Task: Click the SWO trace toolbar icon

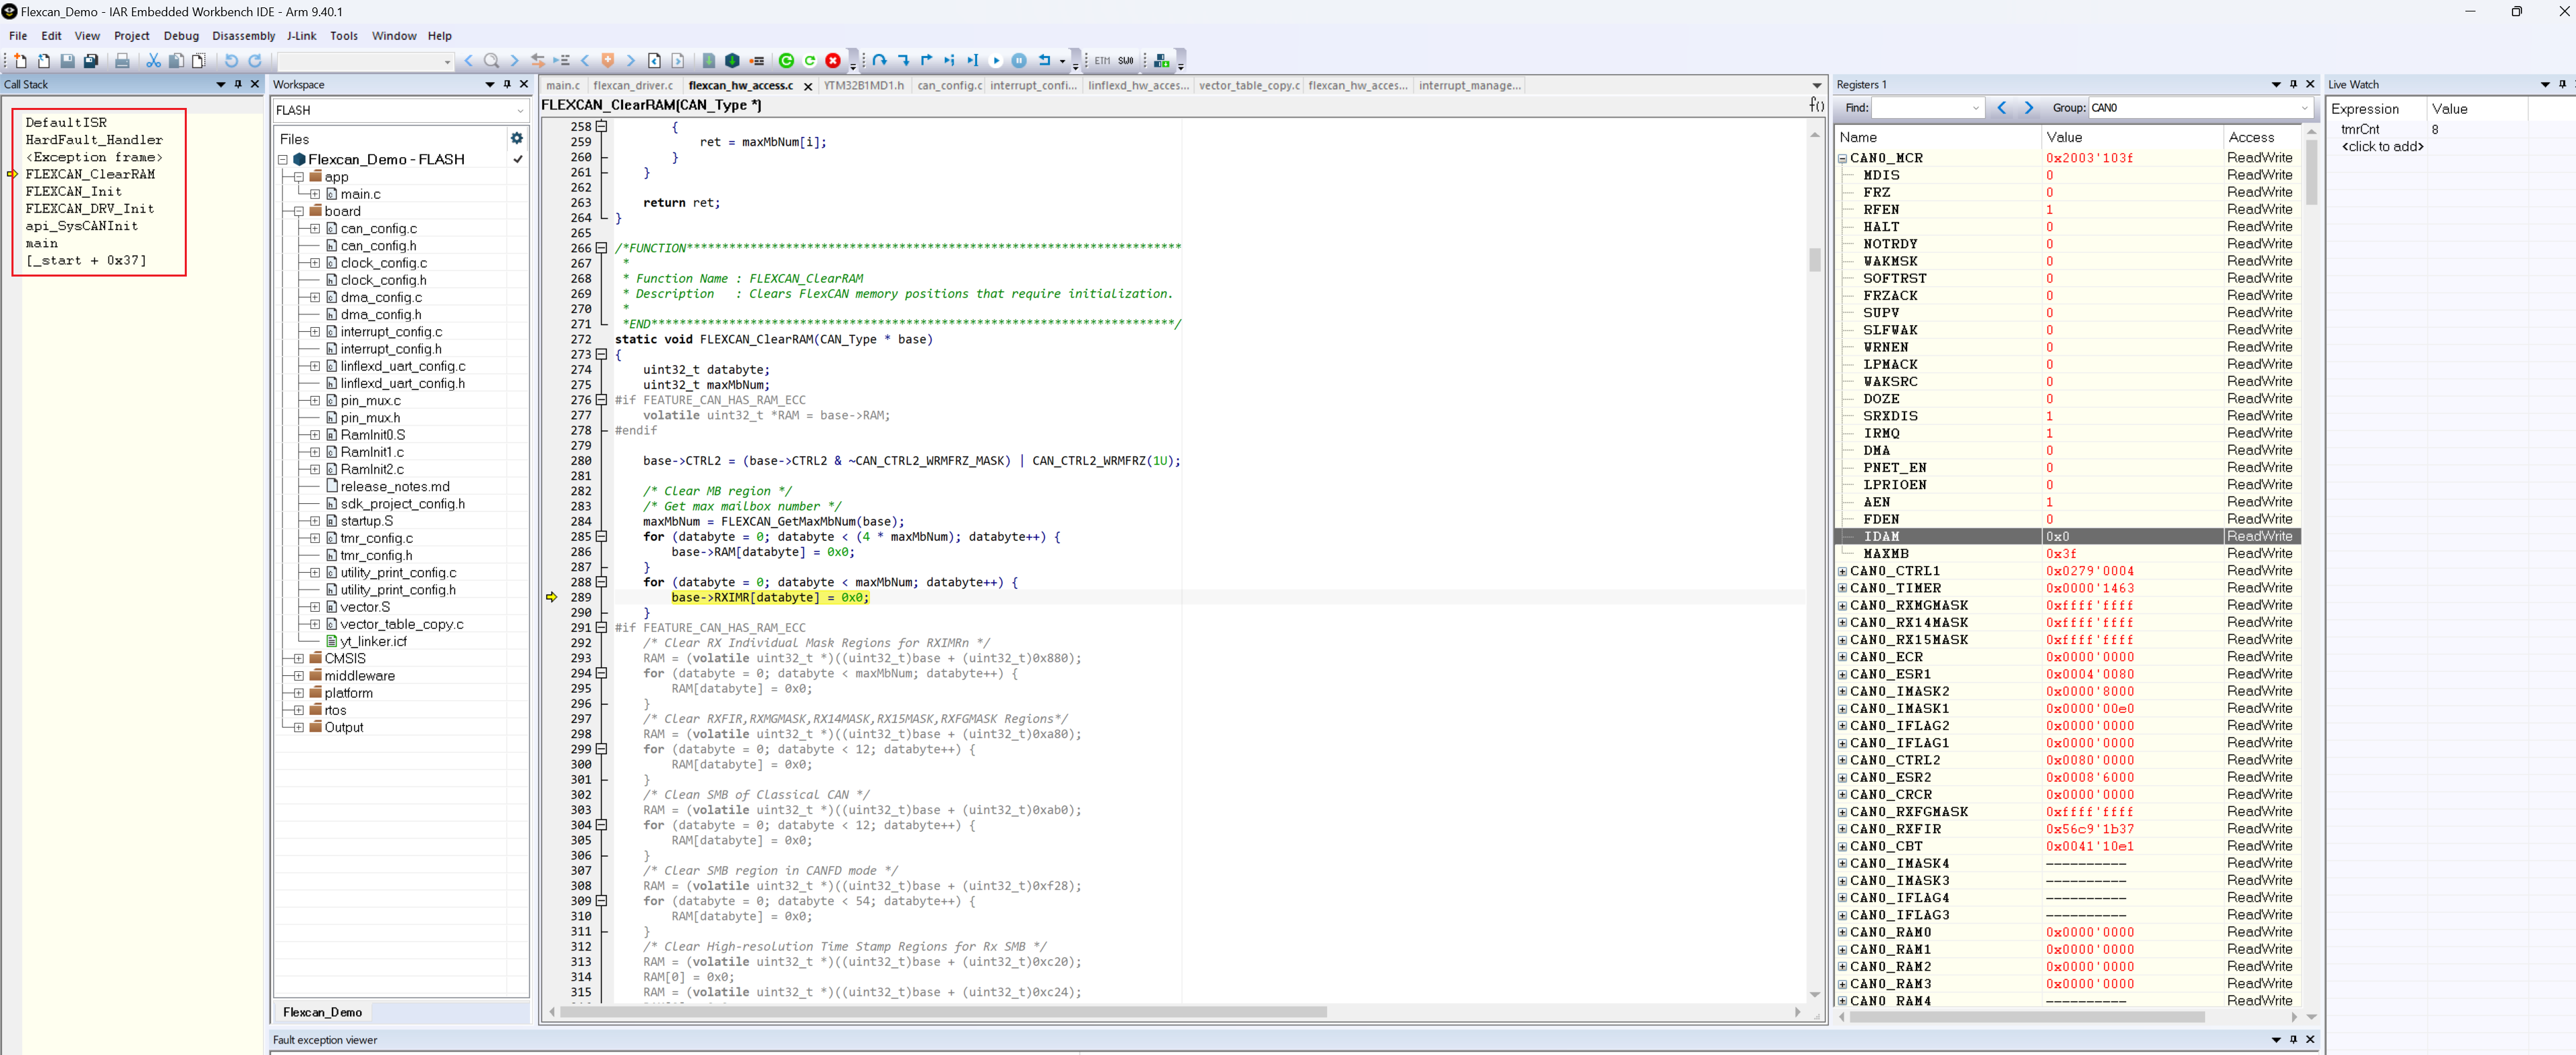Action: click(x=1126, y=61)
